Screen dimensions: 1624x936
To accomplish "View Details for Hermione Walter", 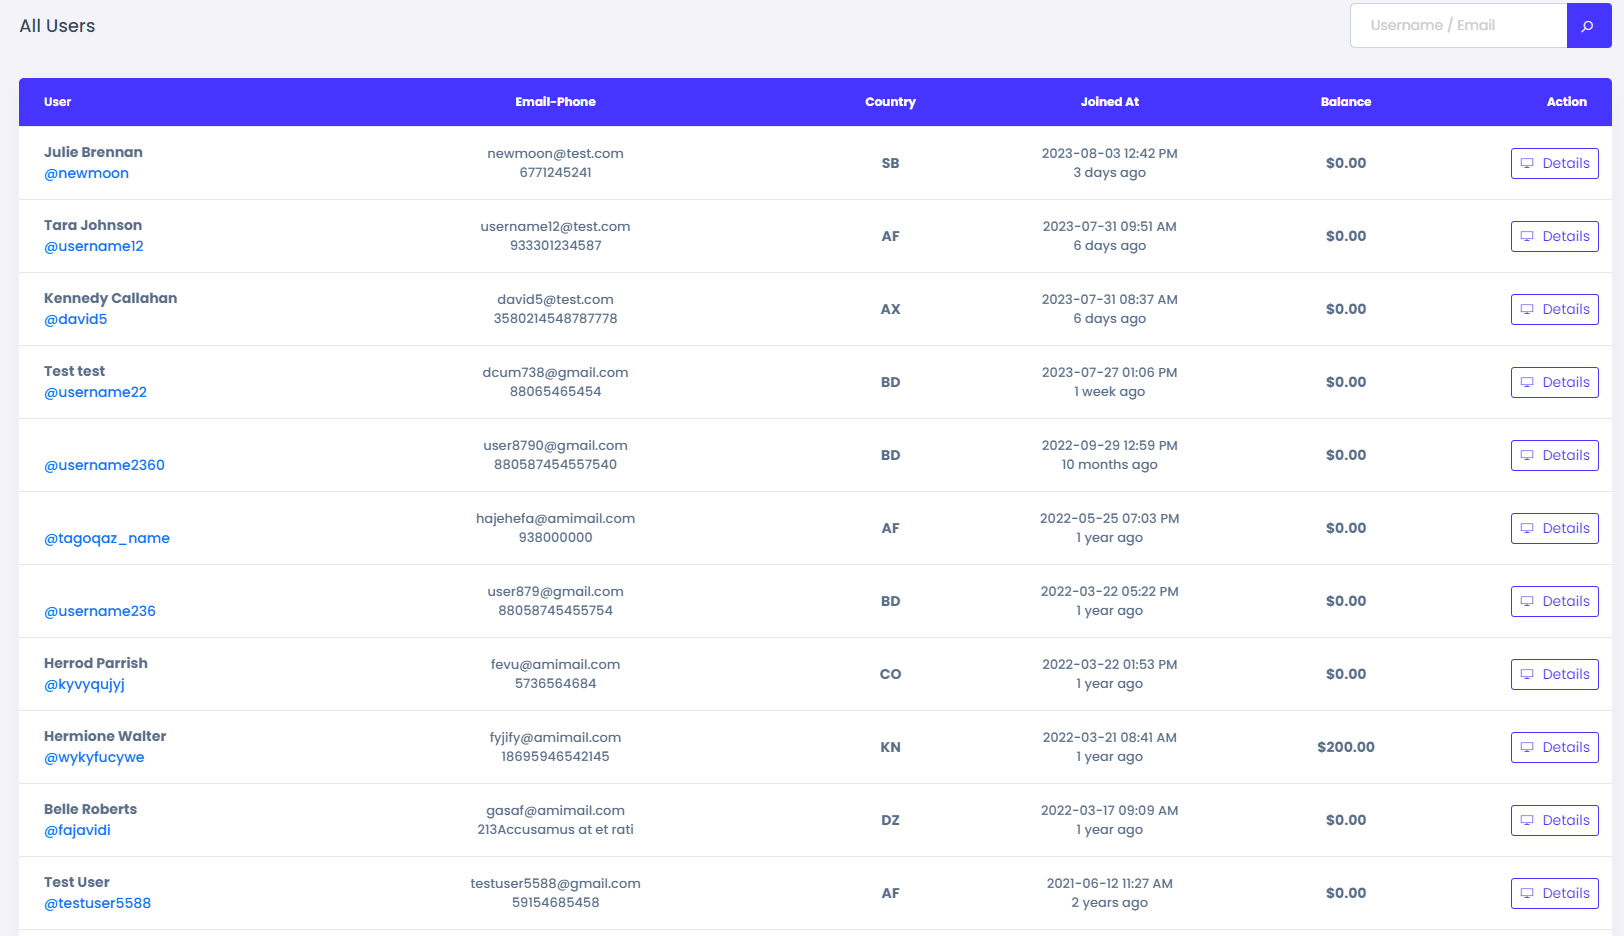I will click(x=1554, y=747).
